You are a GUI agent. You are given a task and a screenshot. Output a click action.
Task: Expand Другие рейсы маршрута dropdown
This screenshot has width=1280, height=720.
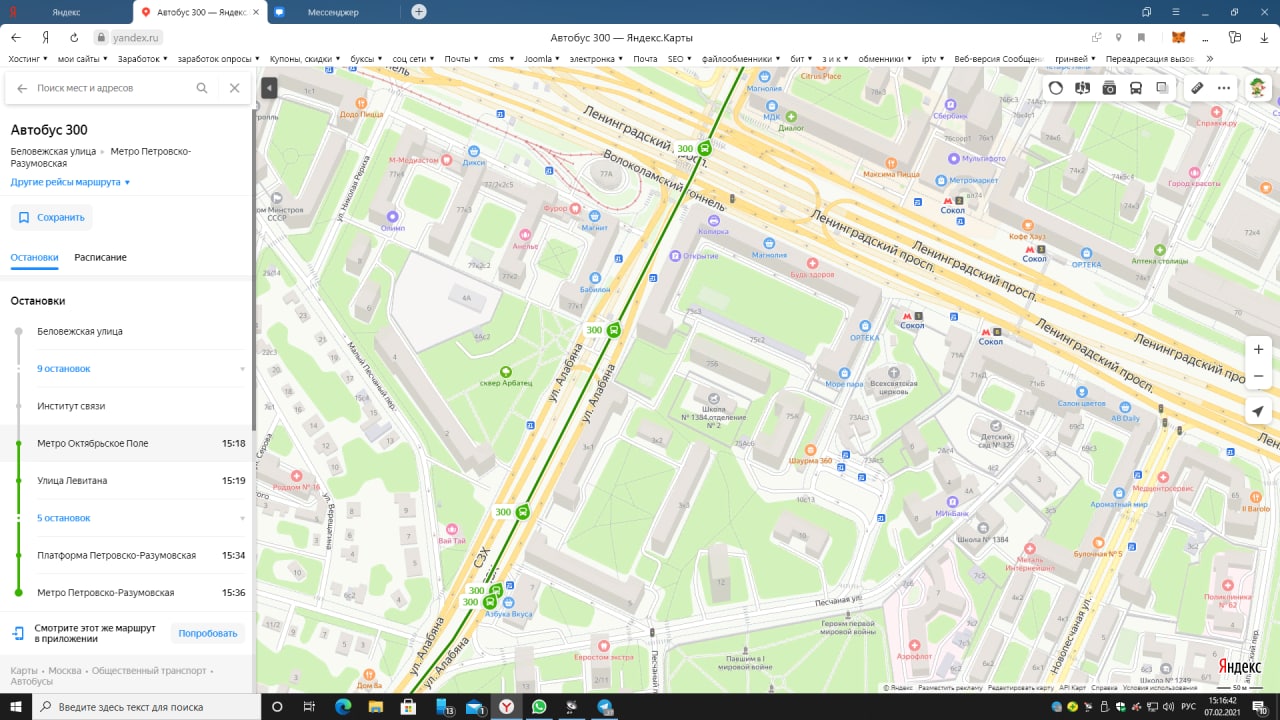[x=71, y=182]
